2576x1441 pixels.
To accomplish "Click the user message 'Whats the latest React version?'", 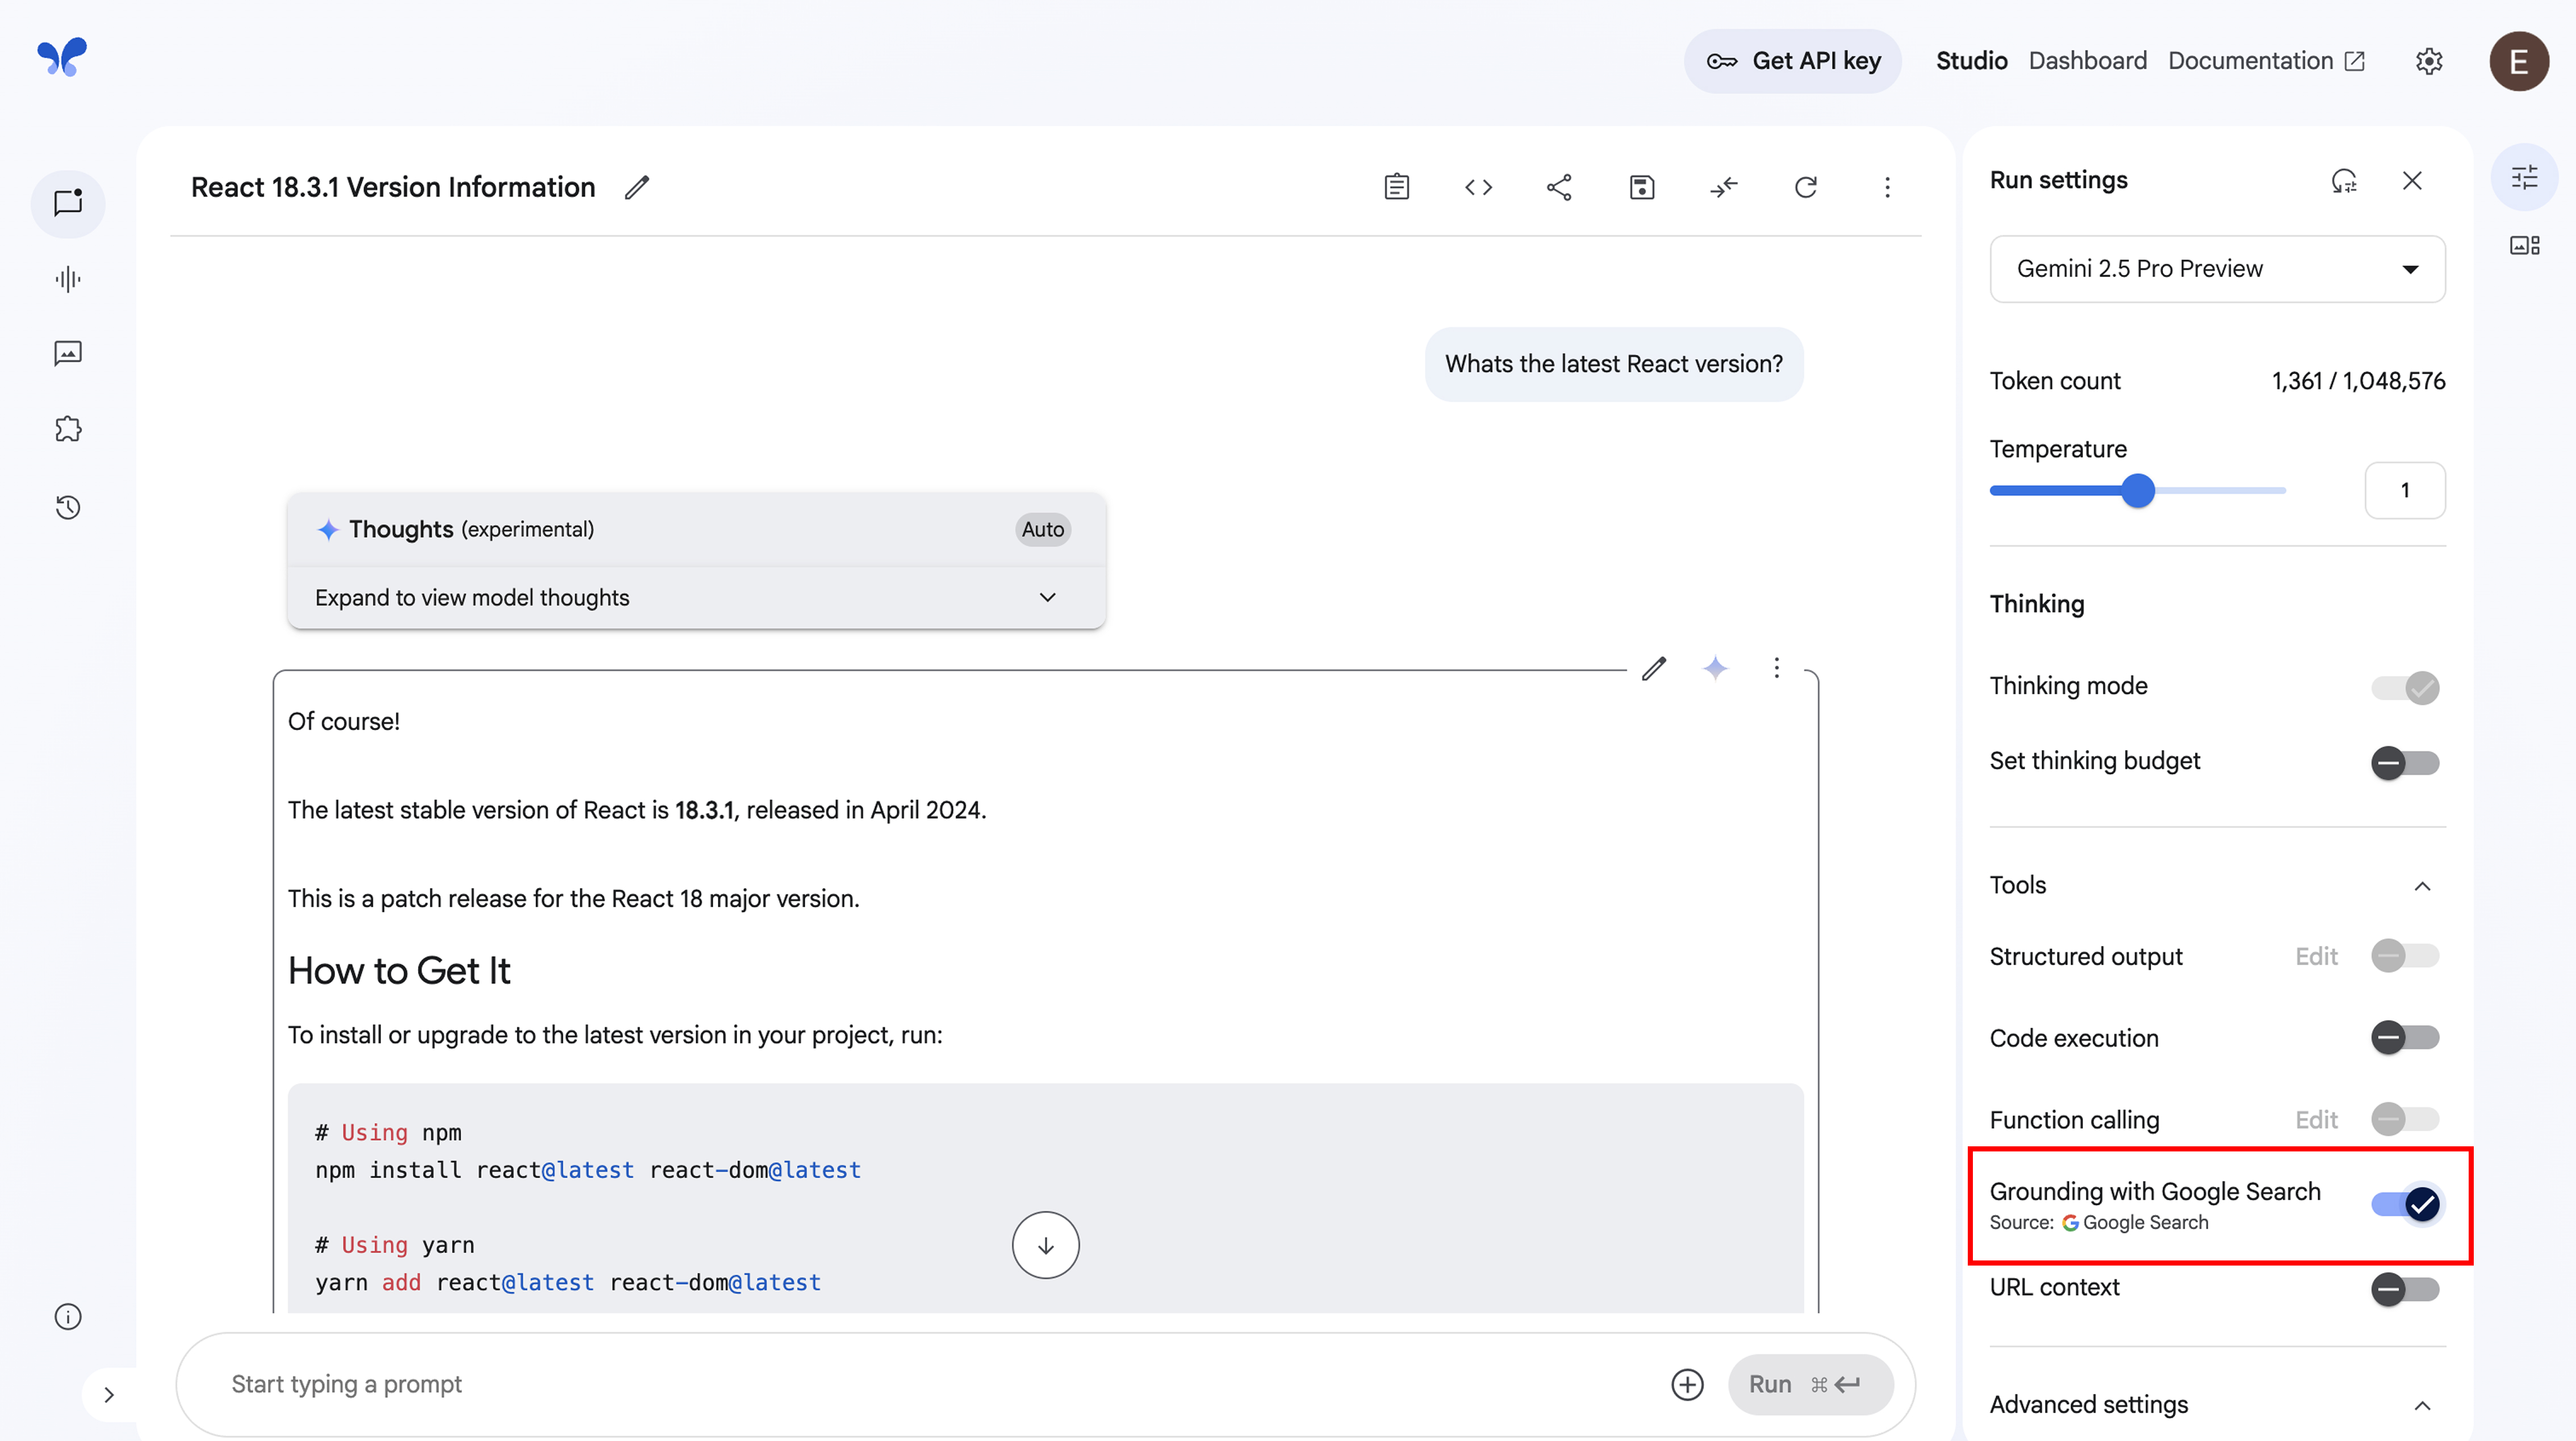I will click(x=1614, y=365).
